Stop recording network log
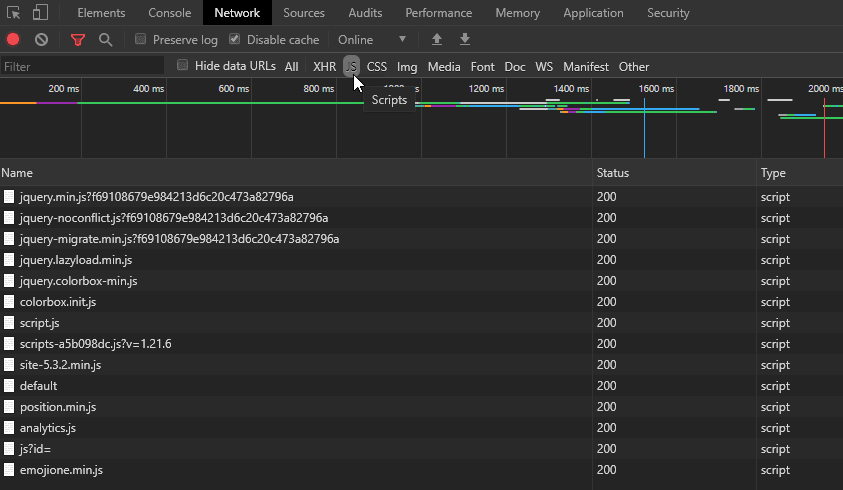The height and width of the screenshot is (490, 843). (13, 40)
